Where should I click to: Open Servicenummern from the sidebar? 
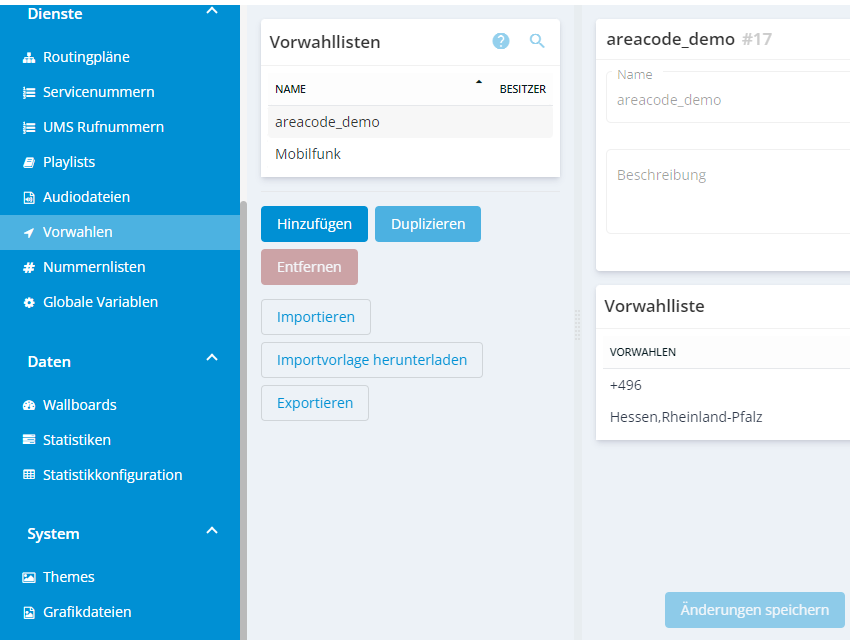(x=98, y=92)
